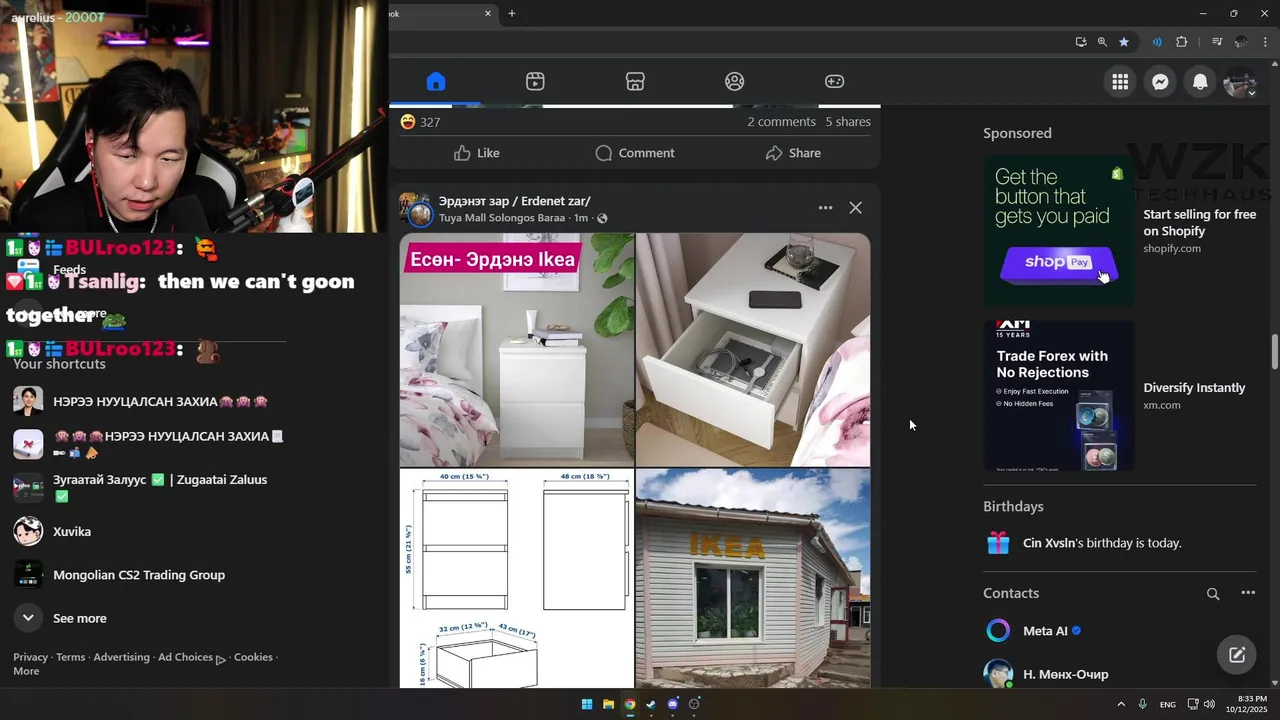Open Mongolian CS2 Trading Group shortcut

click(x=139, y=575)
